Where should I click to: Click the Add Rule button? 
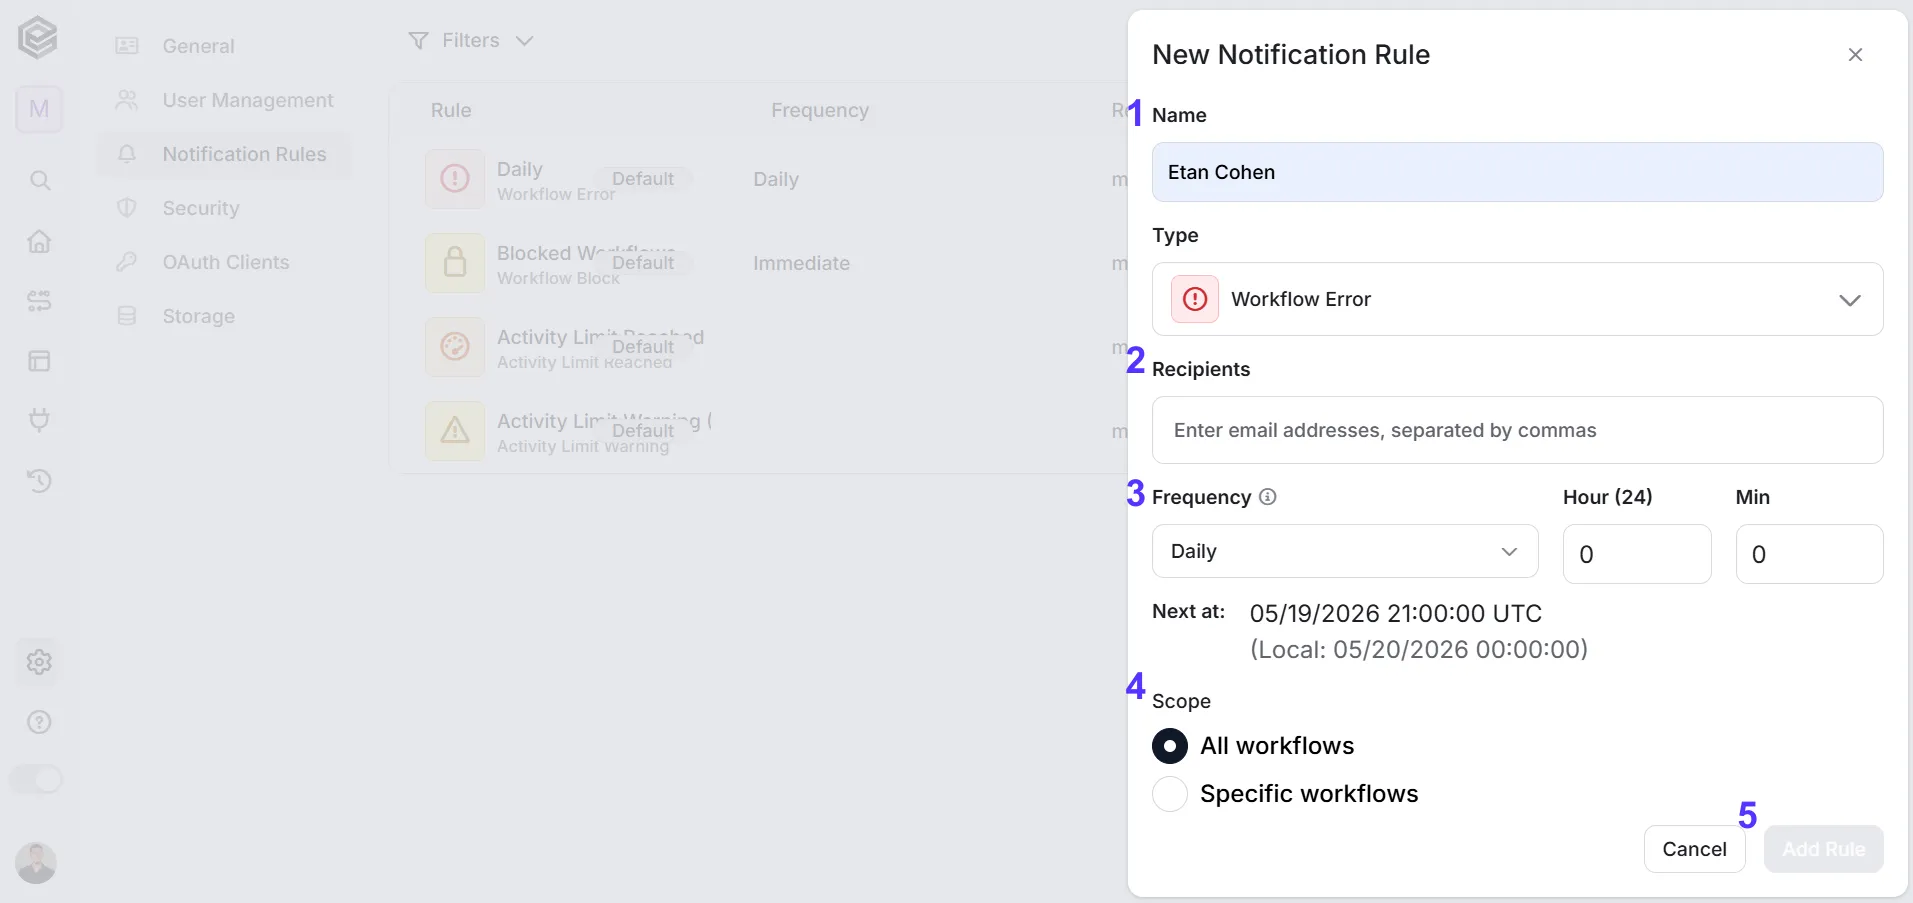[1824, 849]
